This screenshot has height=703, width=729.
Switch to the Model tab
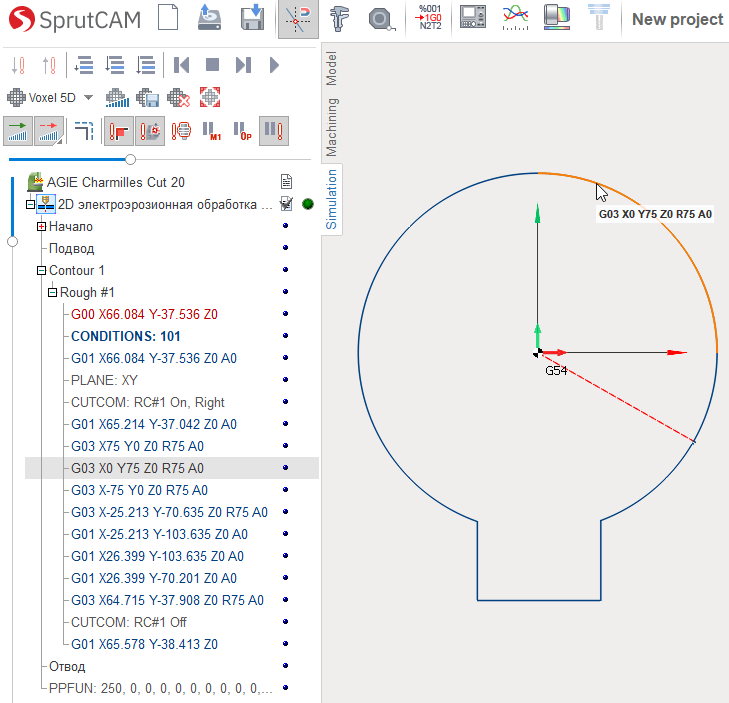coord(331,69)
